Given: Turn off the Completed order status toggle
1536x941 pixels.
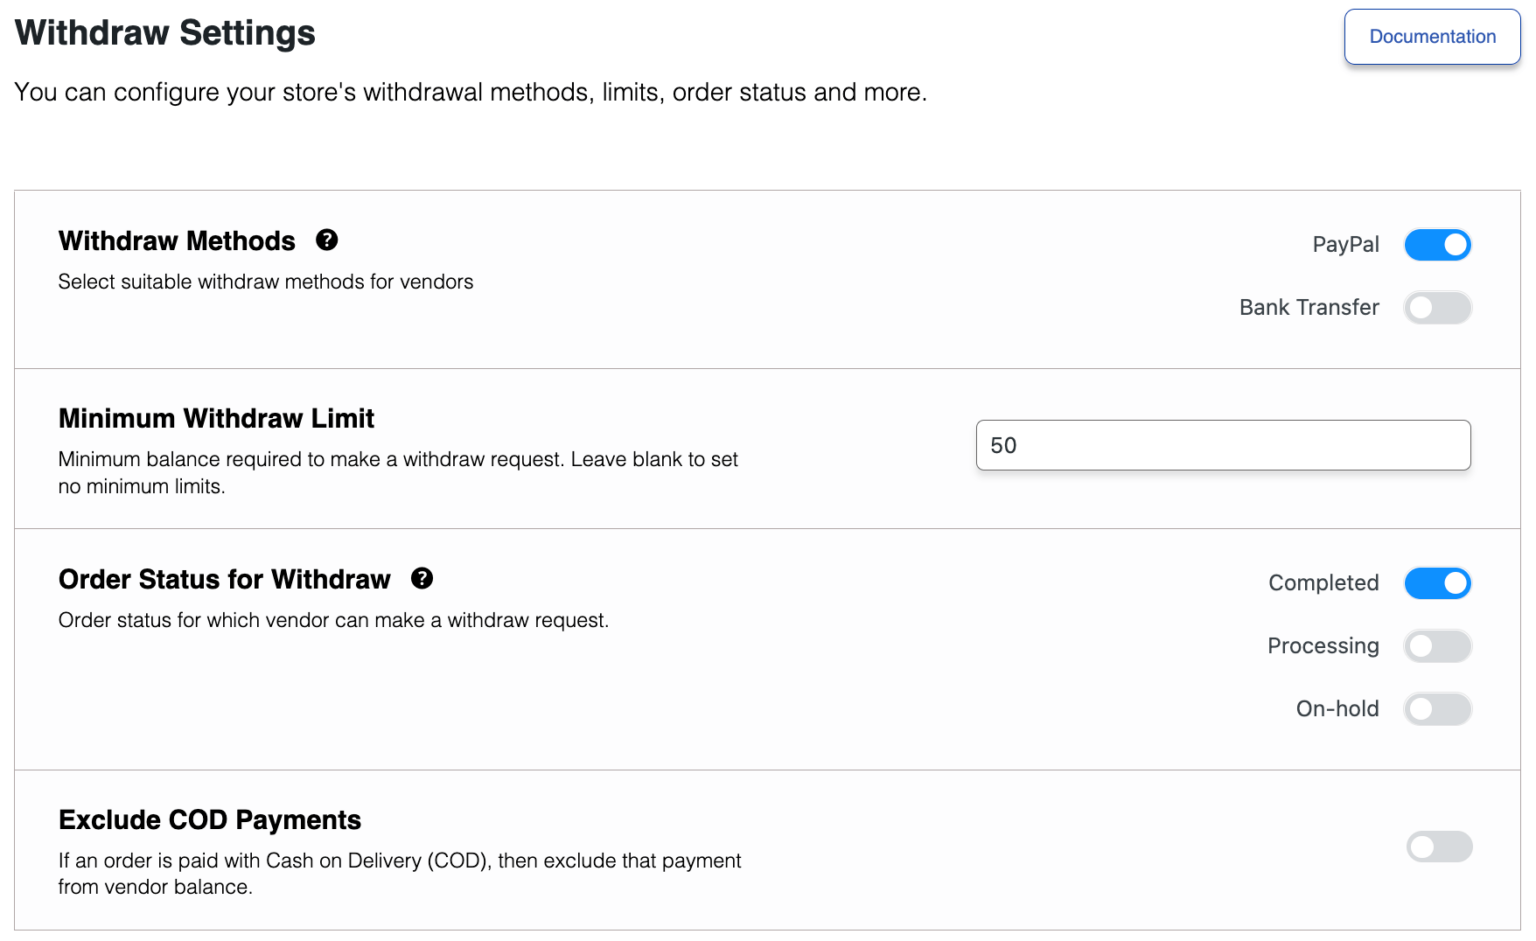Looking at the screenshot, I should coord(1438,583).
